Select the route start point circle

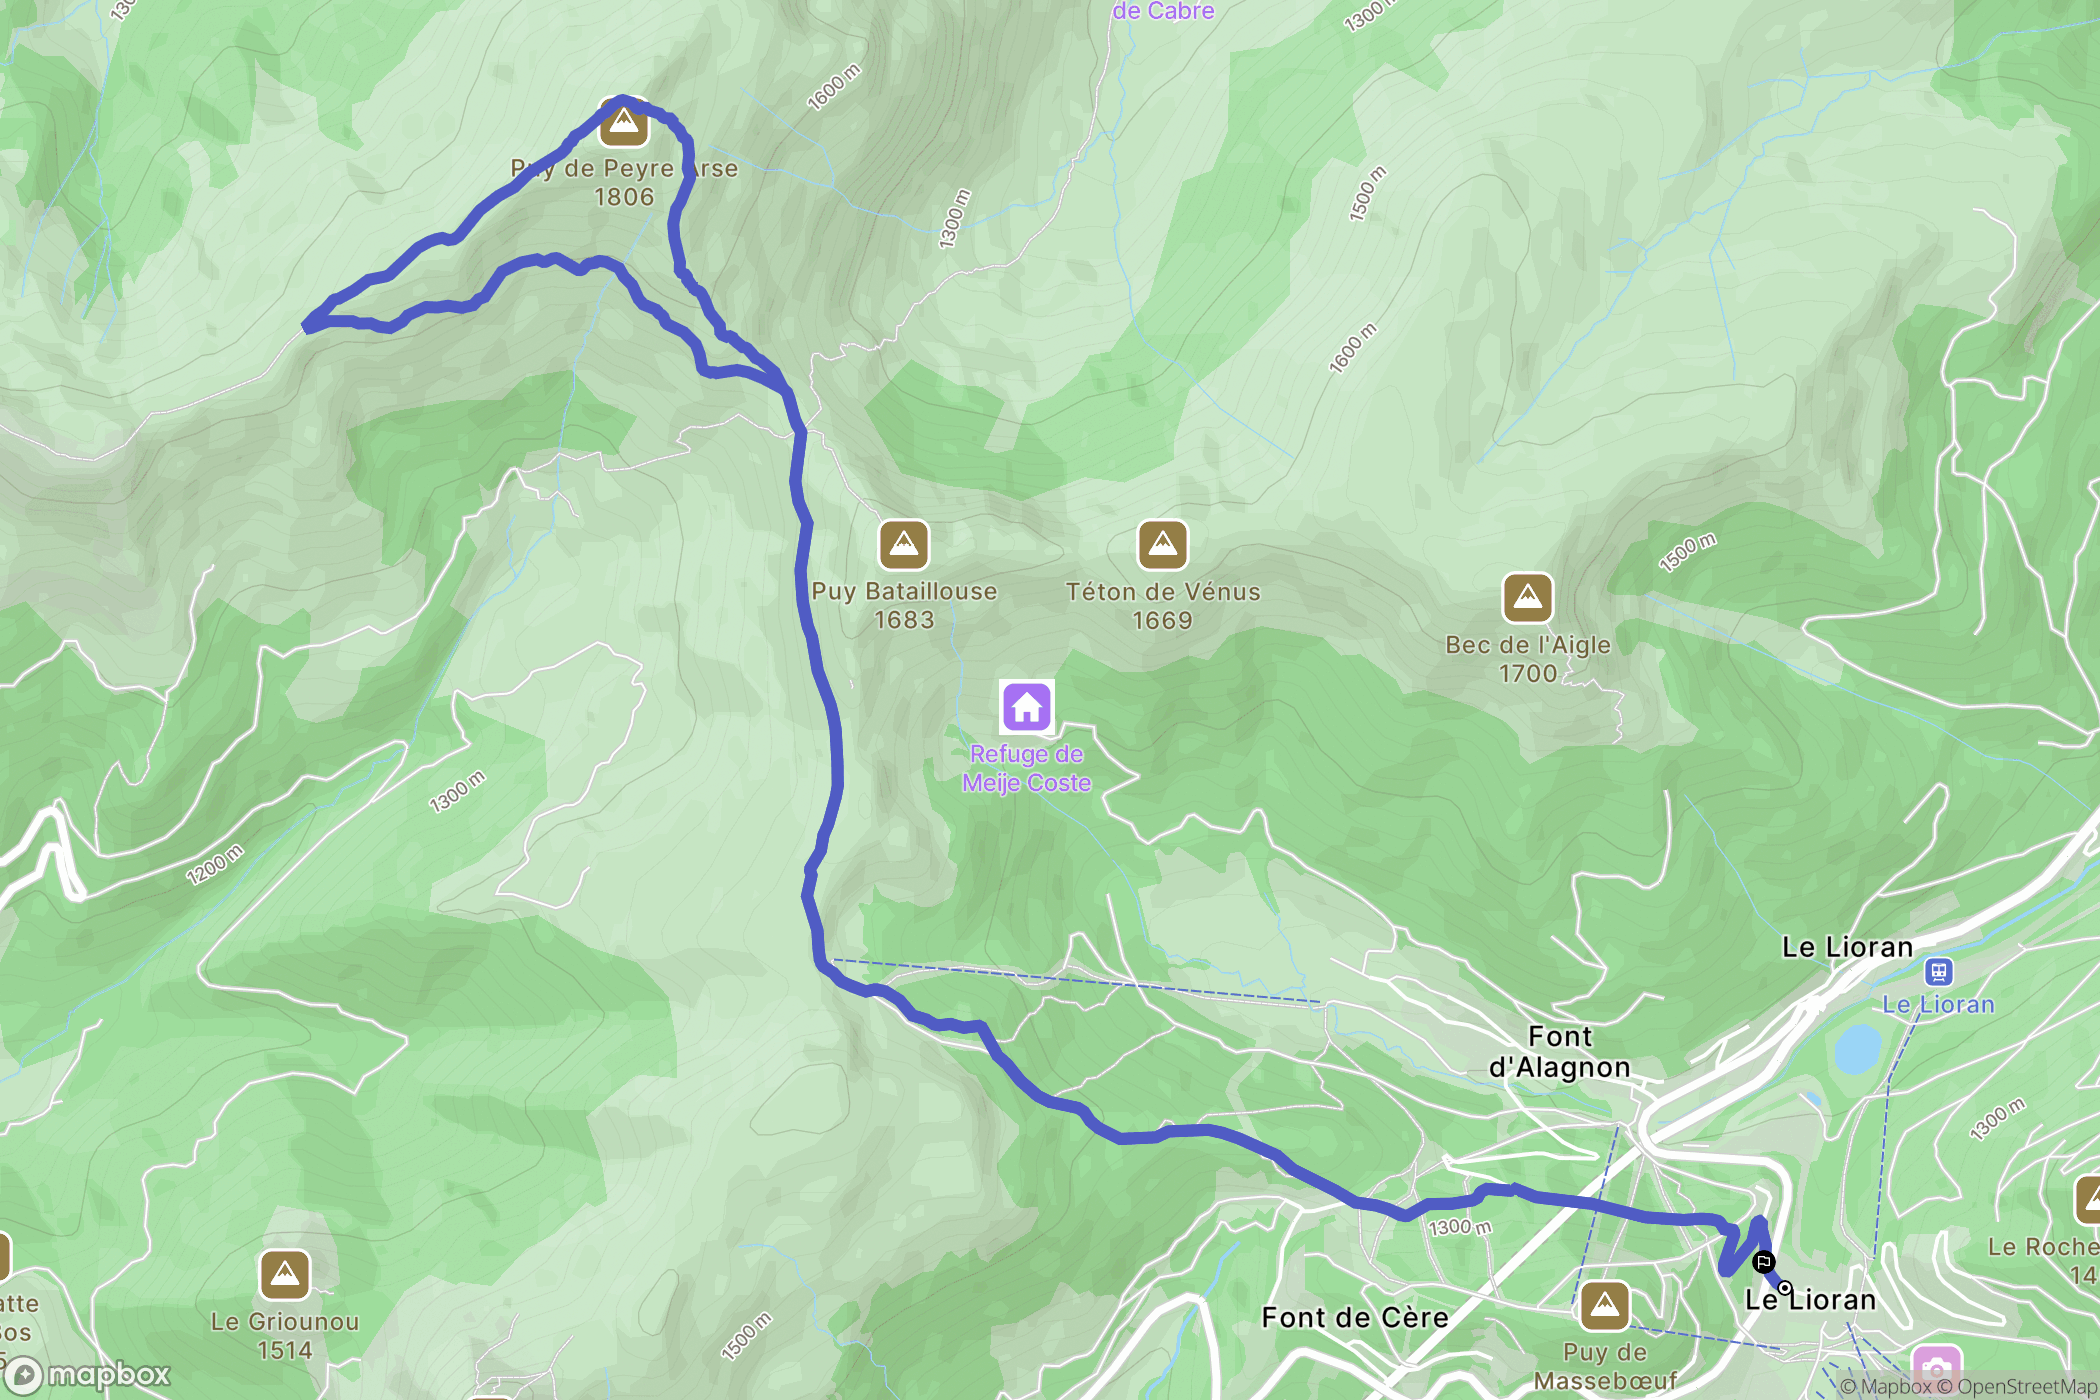coord(1785,1288)
